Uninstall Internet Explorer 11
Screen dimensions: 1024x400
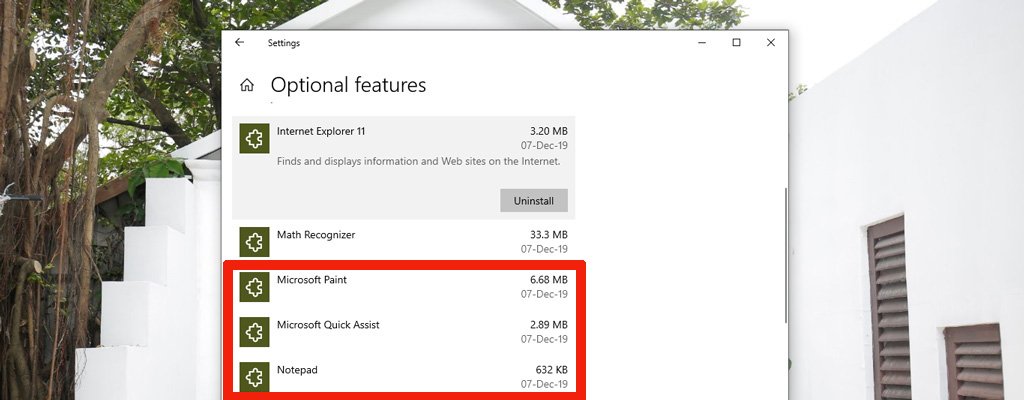pos(533,201)
